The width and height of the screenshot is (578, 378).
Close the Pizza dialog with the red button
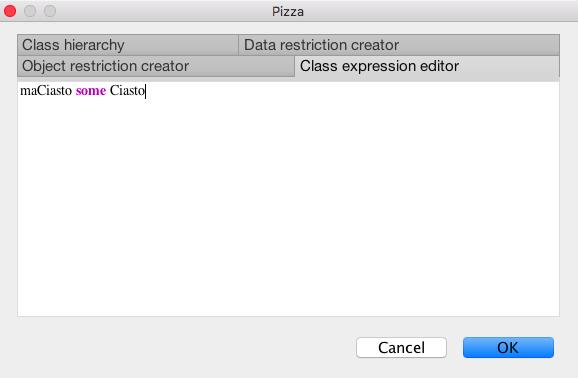click(10, 11)
